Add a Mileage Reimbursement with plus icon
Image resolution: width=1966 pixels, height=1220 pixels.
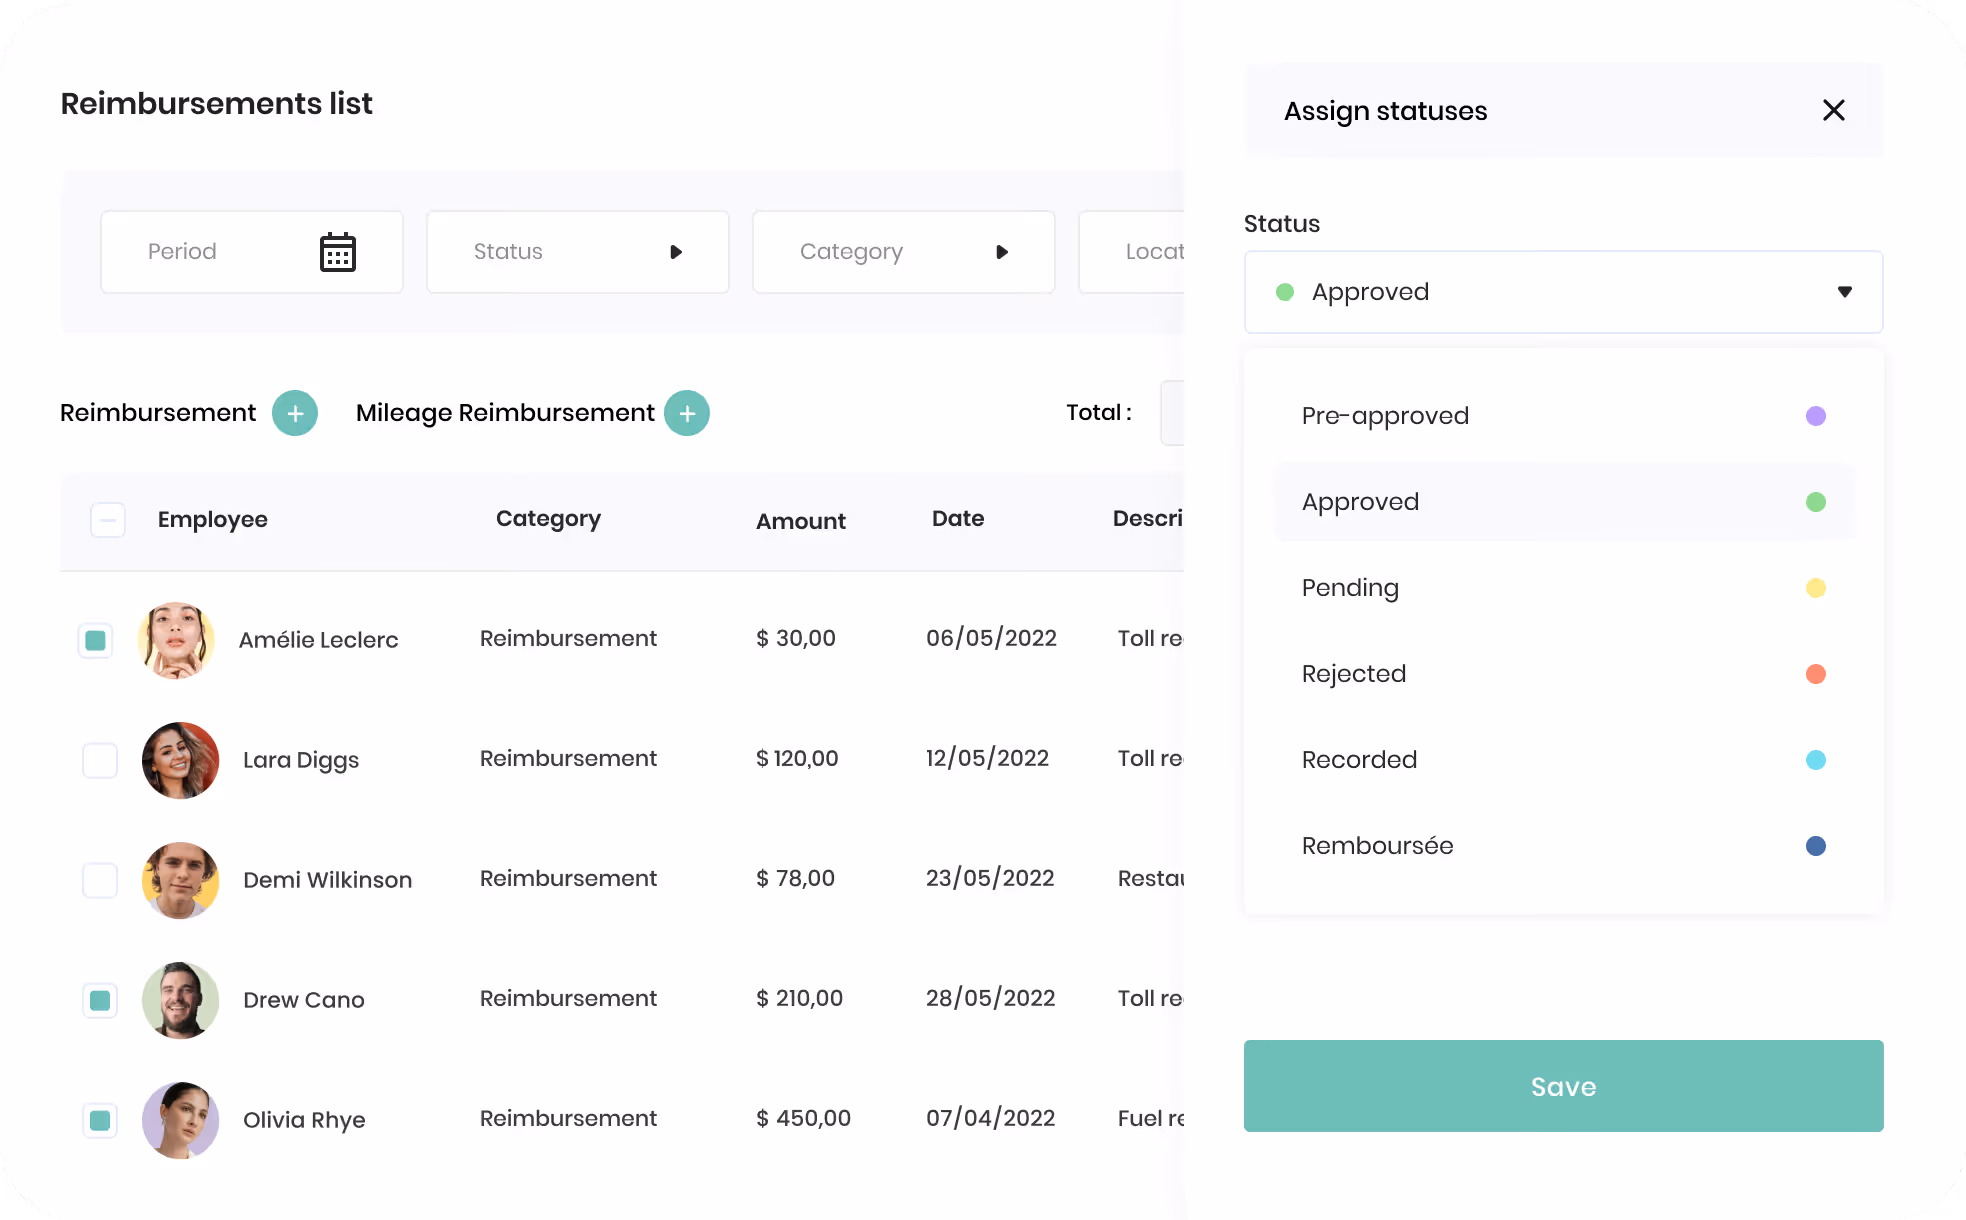687,413
